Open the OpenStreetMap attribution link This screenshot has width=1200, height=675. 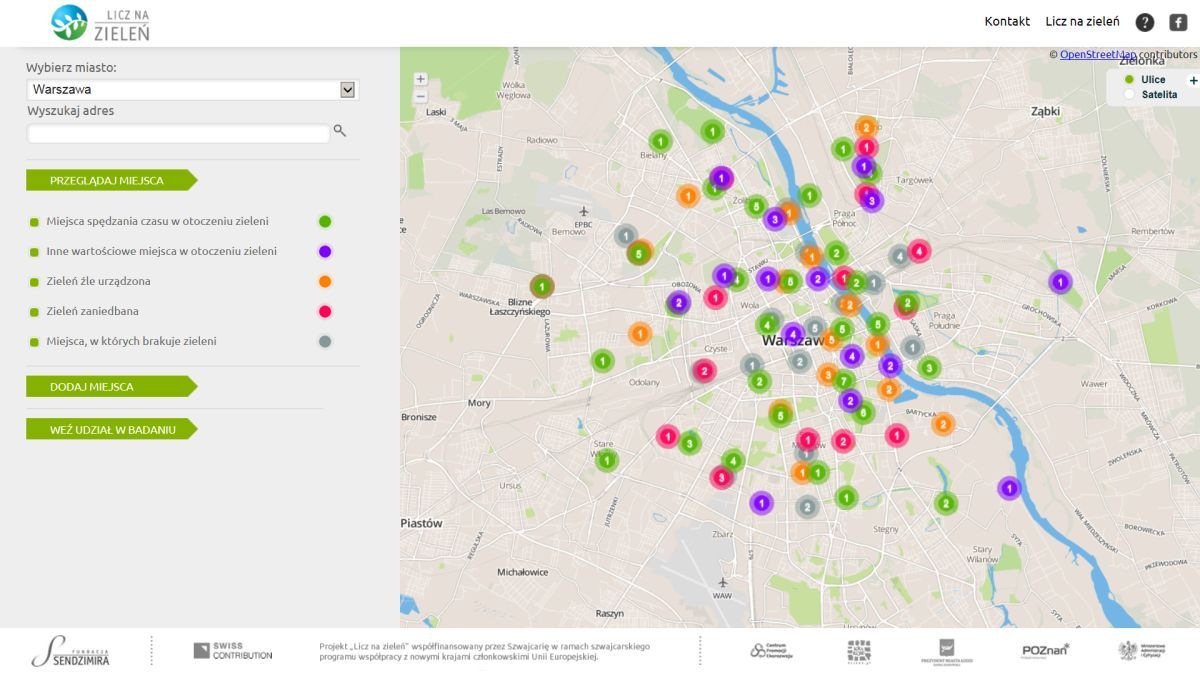click(x=1098, y=54)
